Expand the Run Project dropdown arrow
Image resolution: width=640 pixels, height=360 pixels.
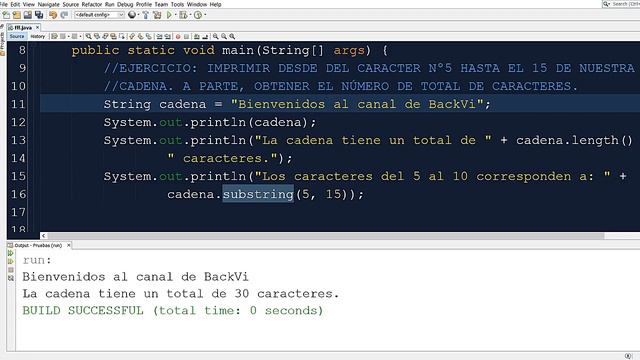coord(176,15)
